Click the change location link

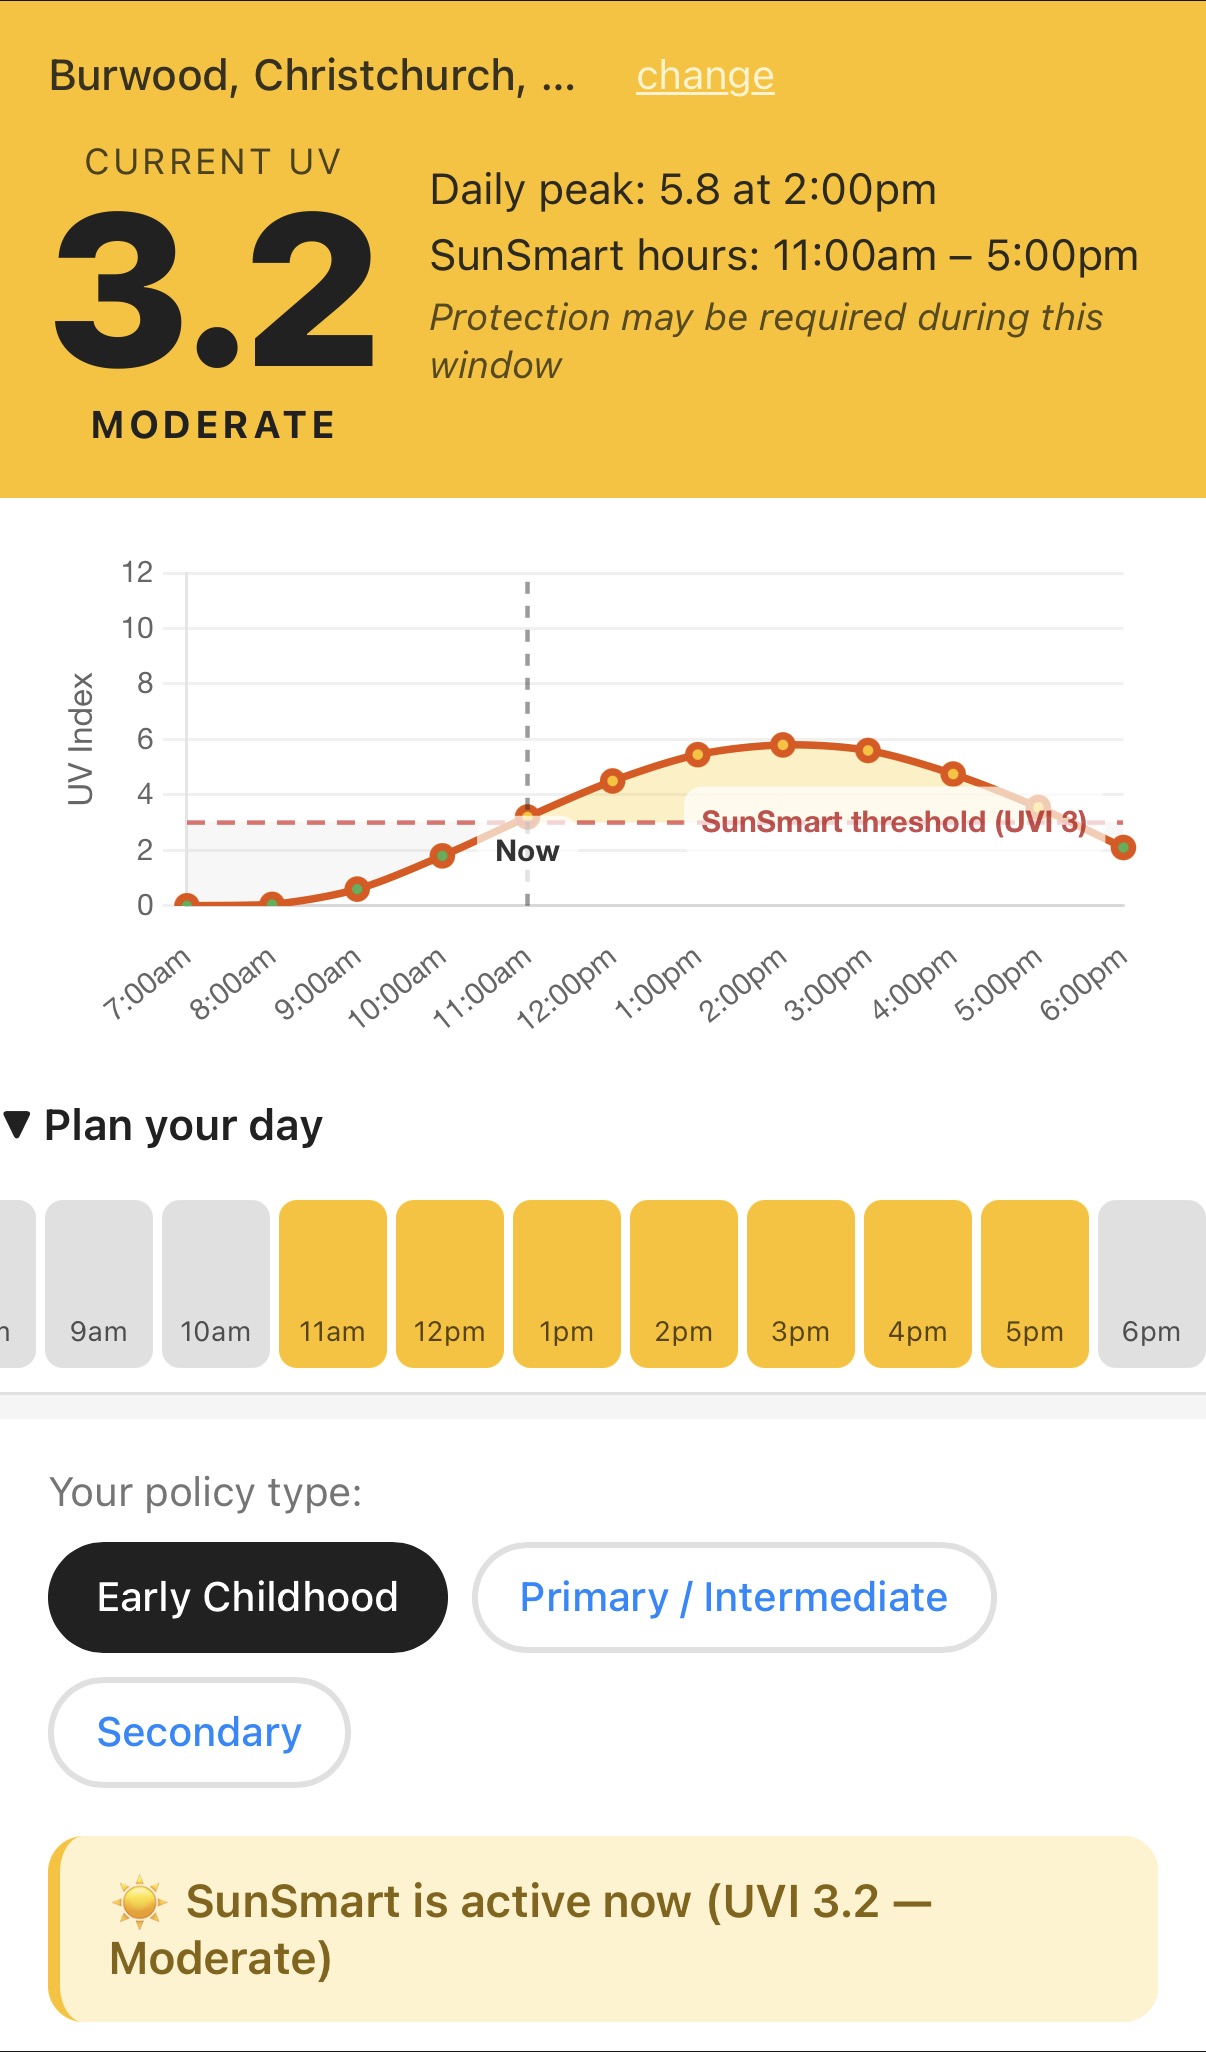point(705,76)
